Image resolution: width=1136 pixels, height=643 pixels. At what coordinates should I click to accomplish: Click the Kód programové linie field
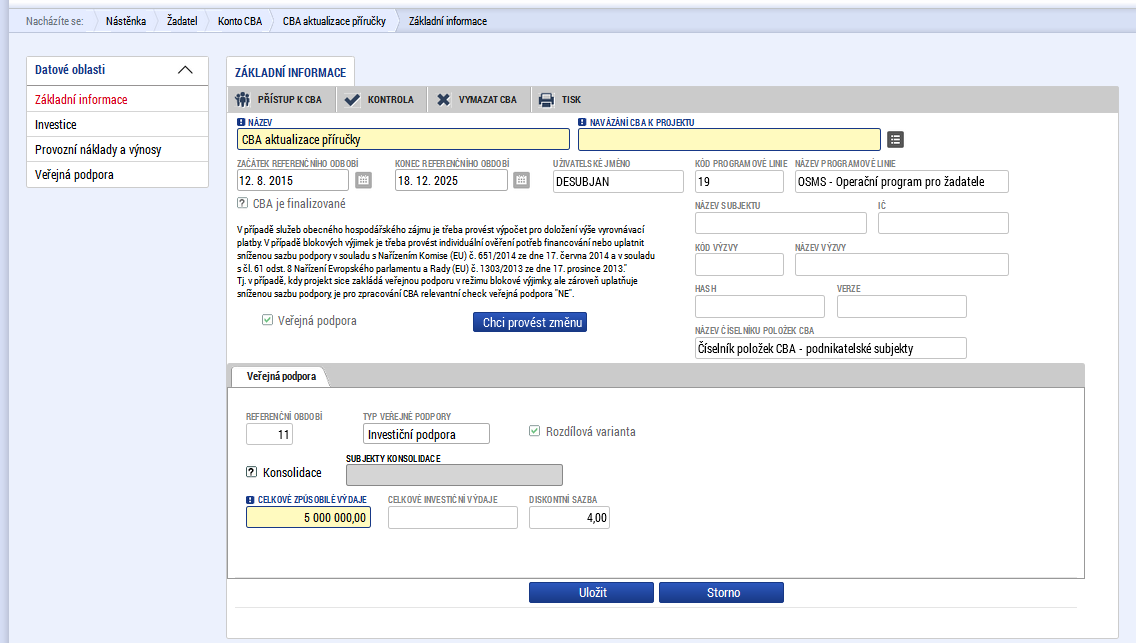739,182
